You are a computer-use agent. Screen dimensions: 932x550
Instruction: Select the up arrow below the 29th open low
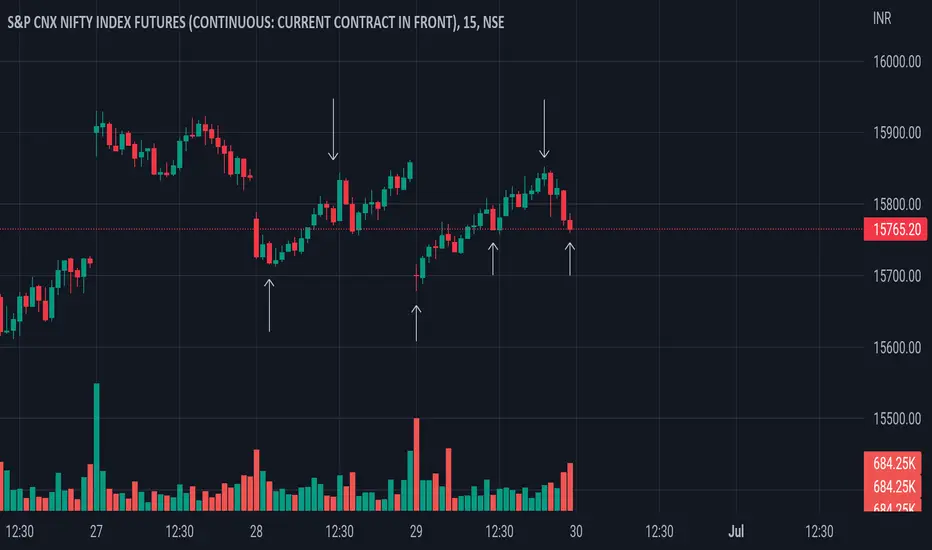[x=416, y=323]
